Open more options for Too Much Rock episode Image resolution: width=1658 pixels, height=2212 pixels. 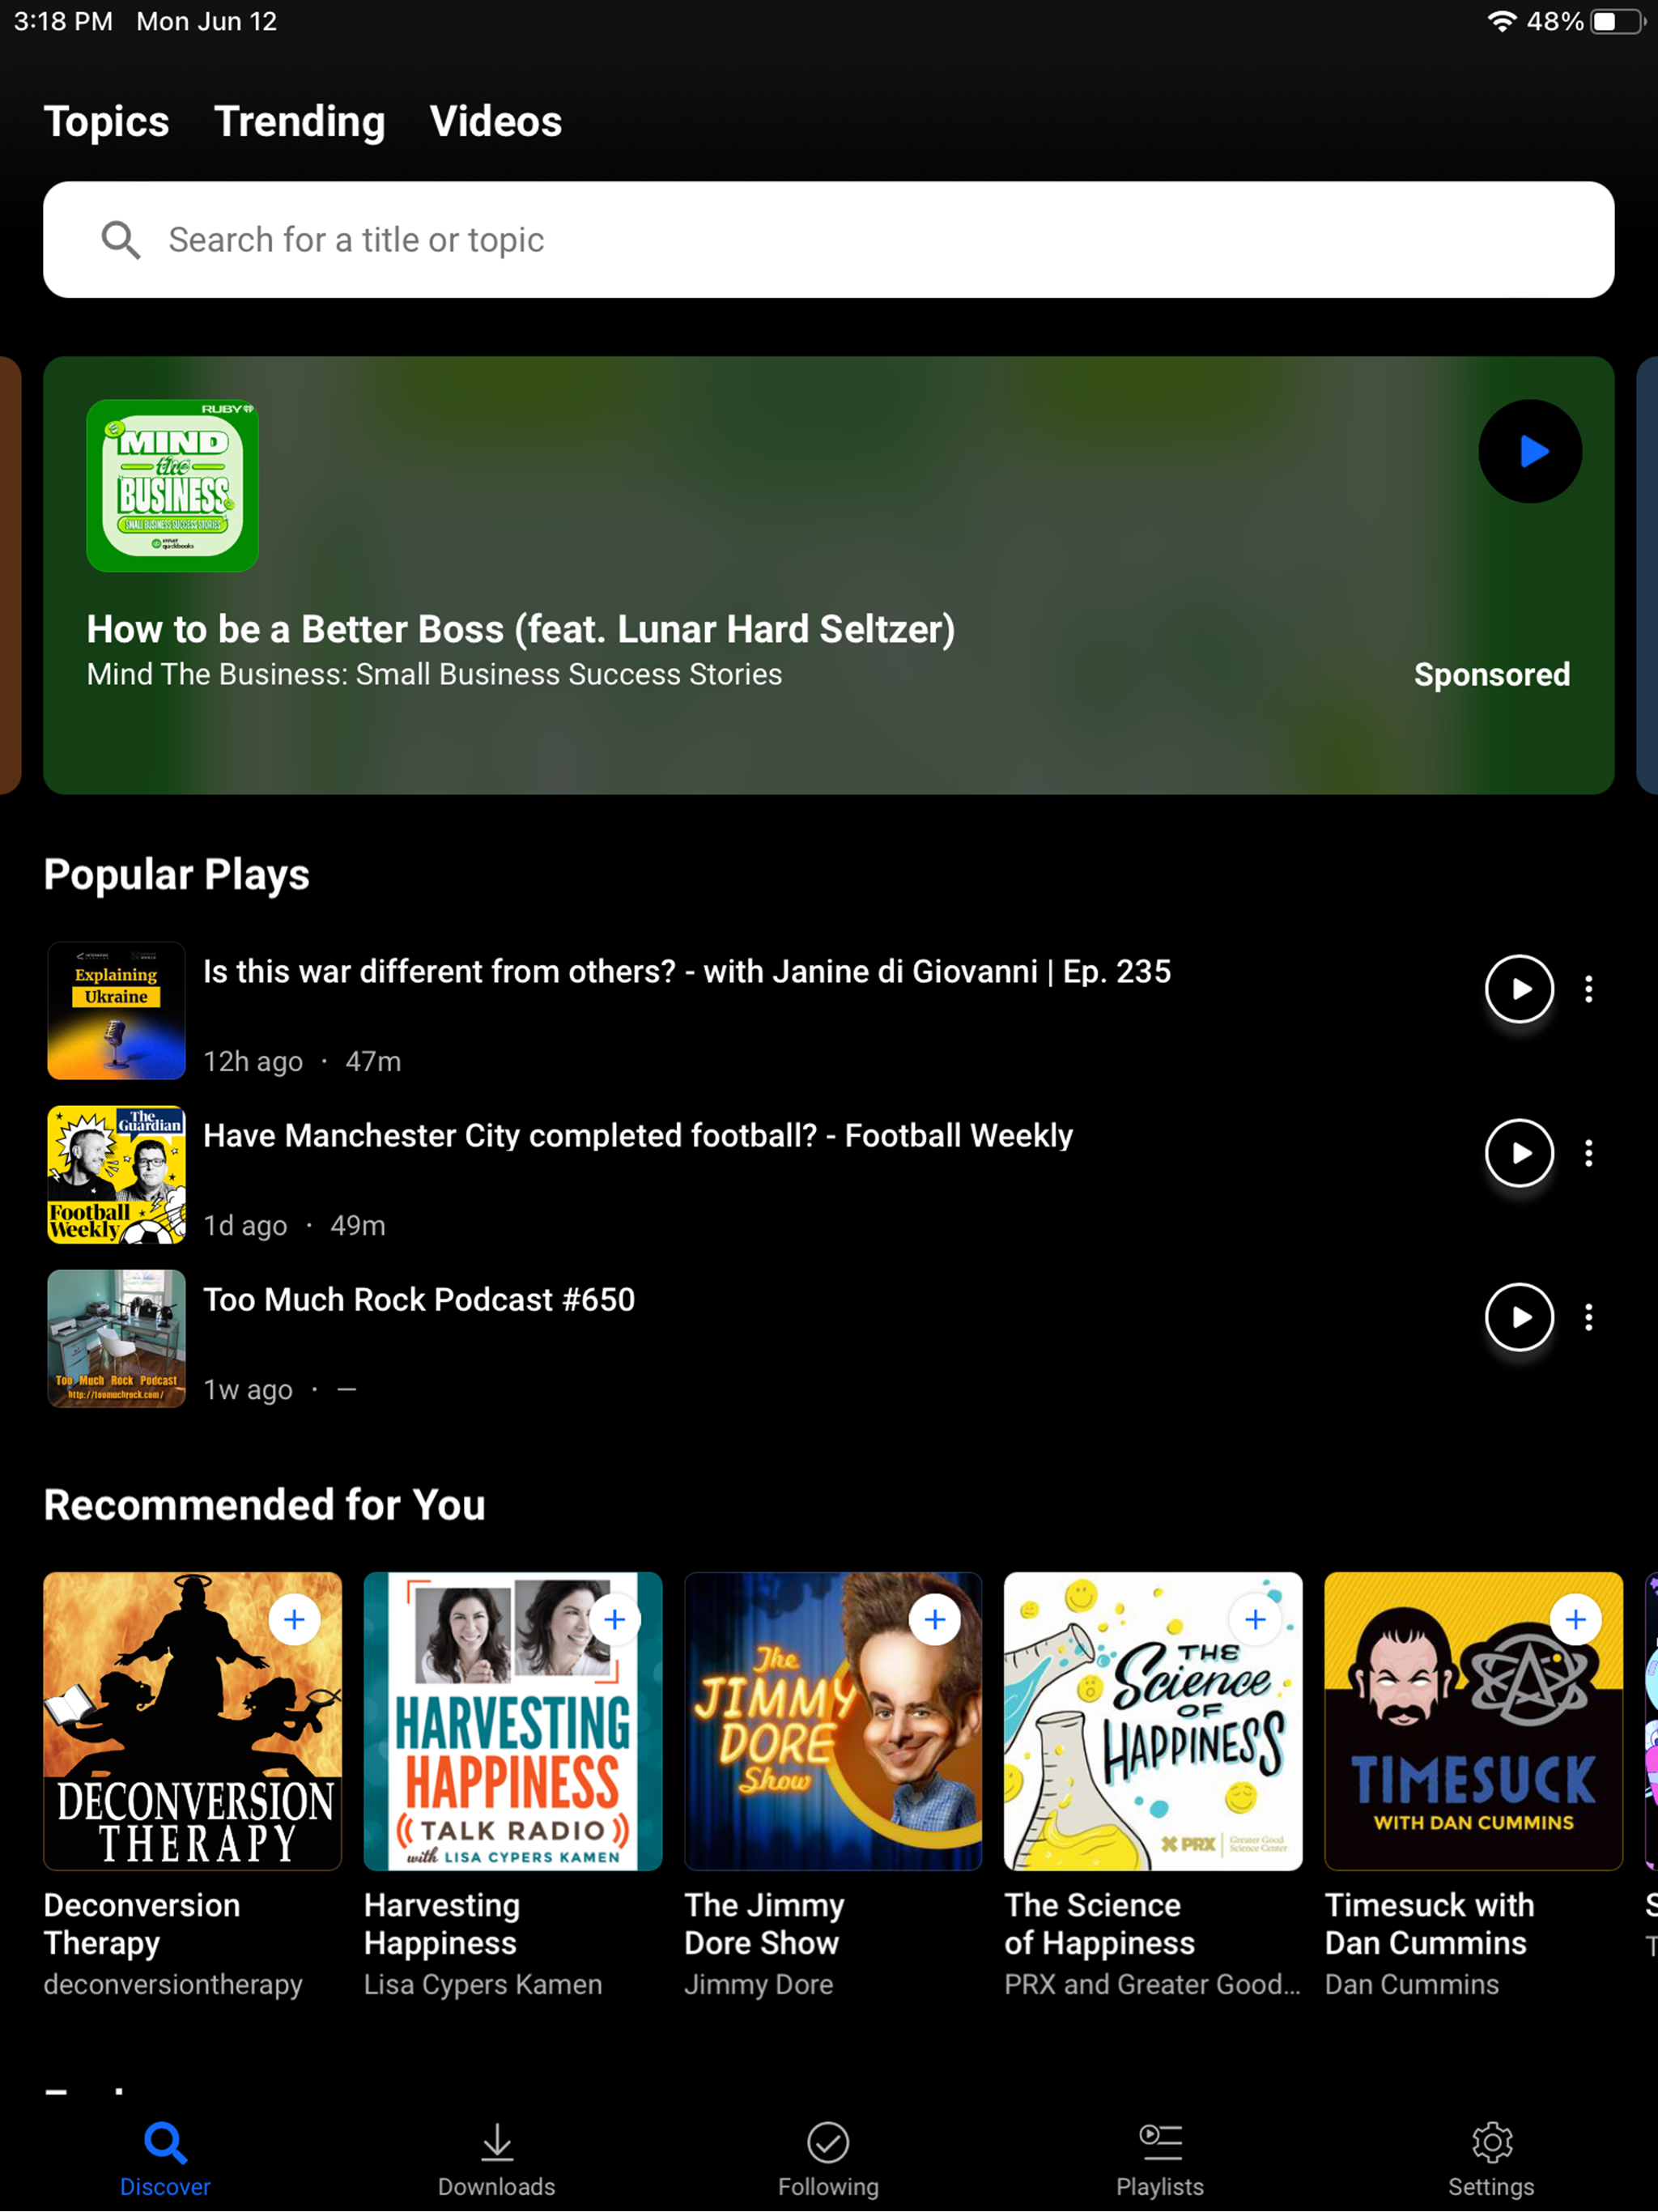(x=1588, y=1317)
